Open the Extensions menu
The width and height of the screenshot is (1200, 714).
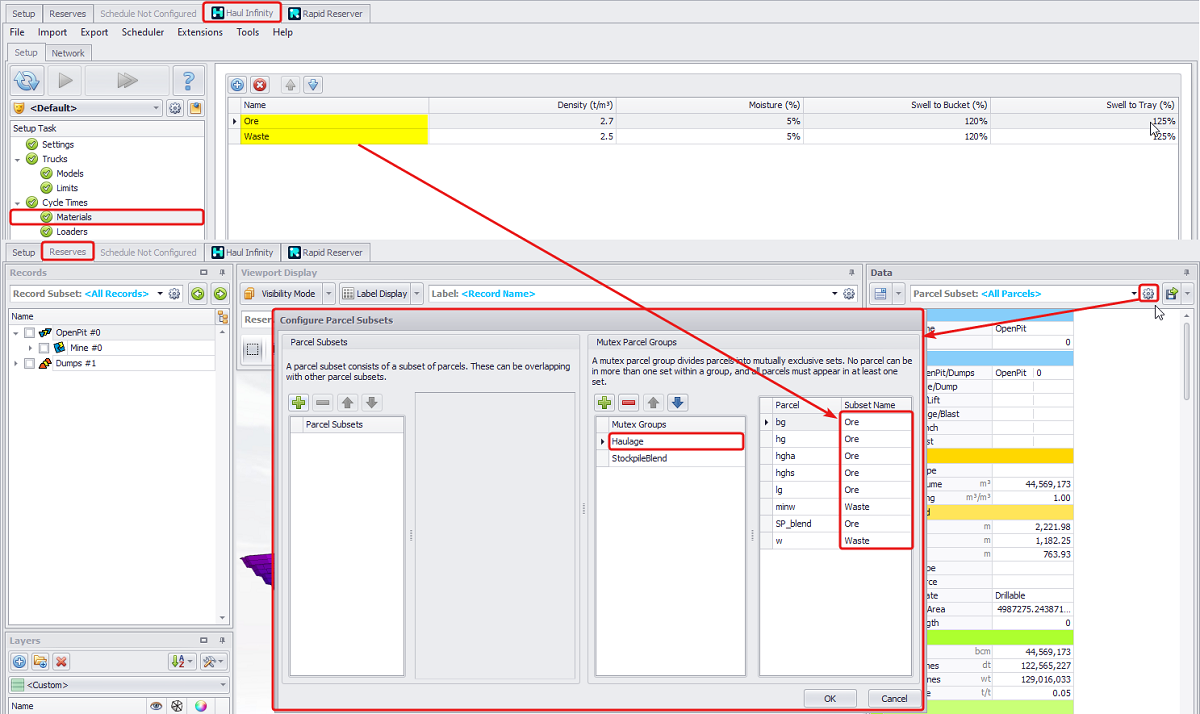[x=200, y=32]
